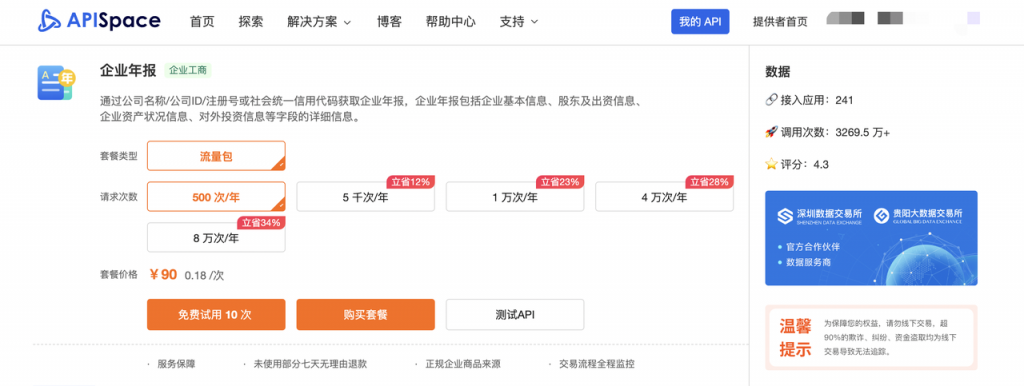Click the 企业工商 category tag
The width and height of the screenshot is (1024, 386).
[188, 71]
